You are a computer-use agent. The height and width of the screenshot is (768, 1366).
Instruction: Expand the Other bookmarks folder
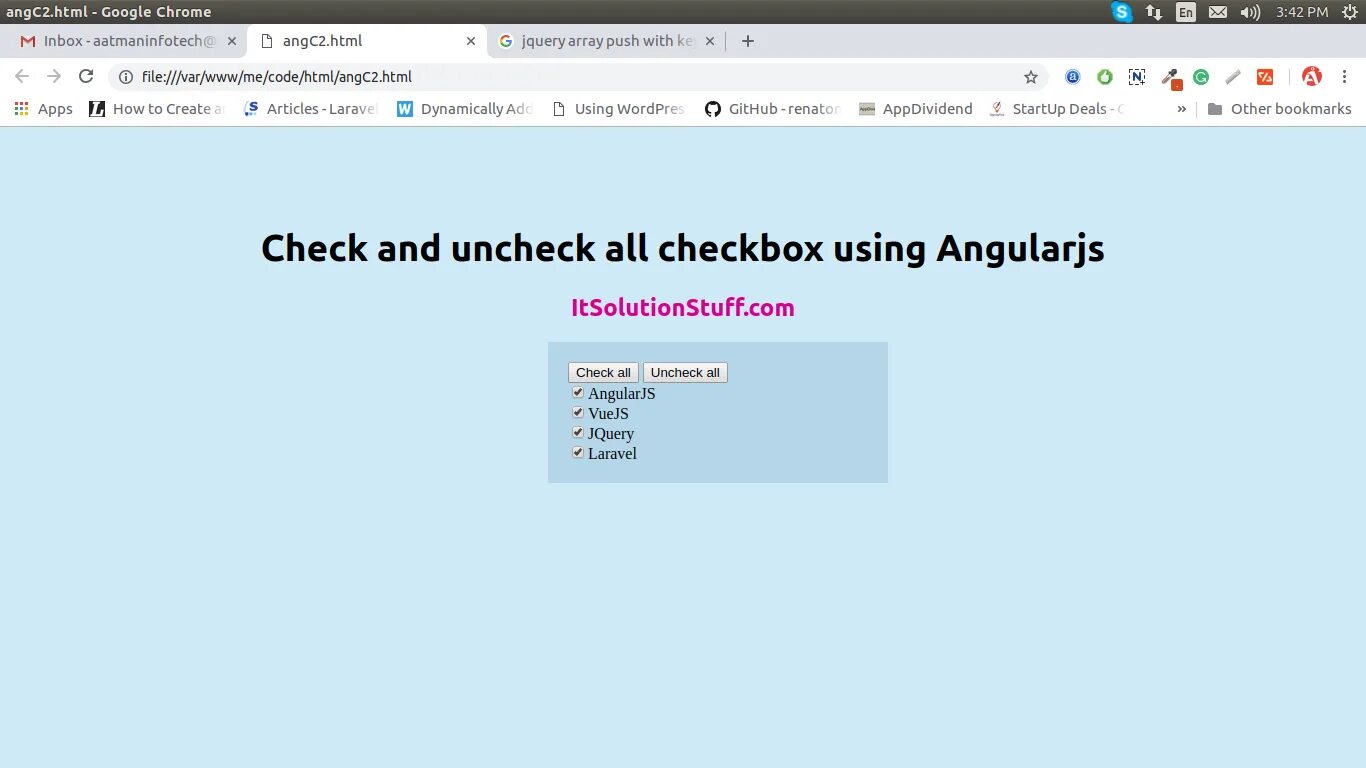pos(1280,109)
